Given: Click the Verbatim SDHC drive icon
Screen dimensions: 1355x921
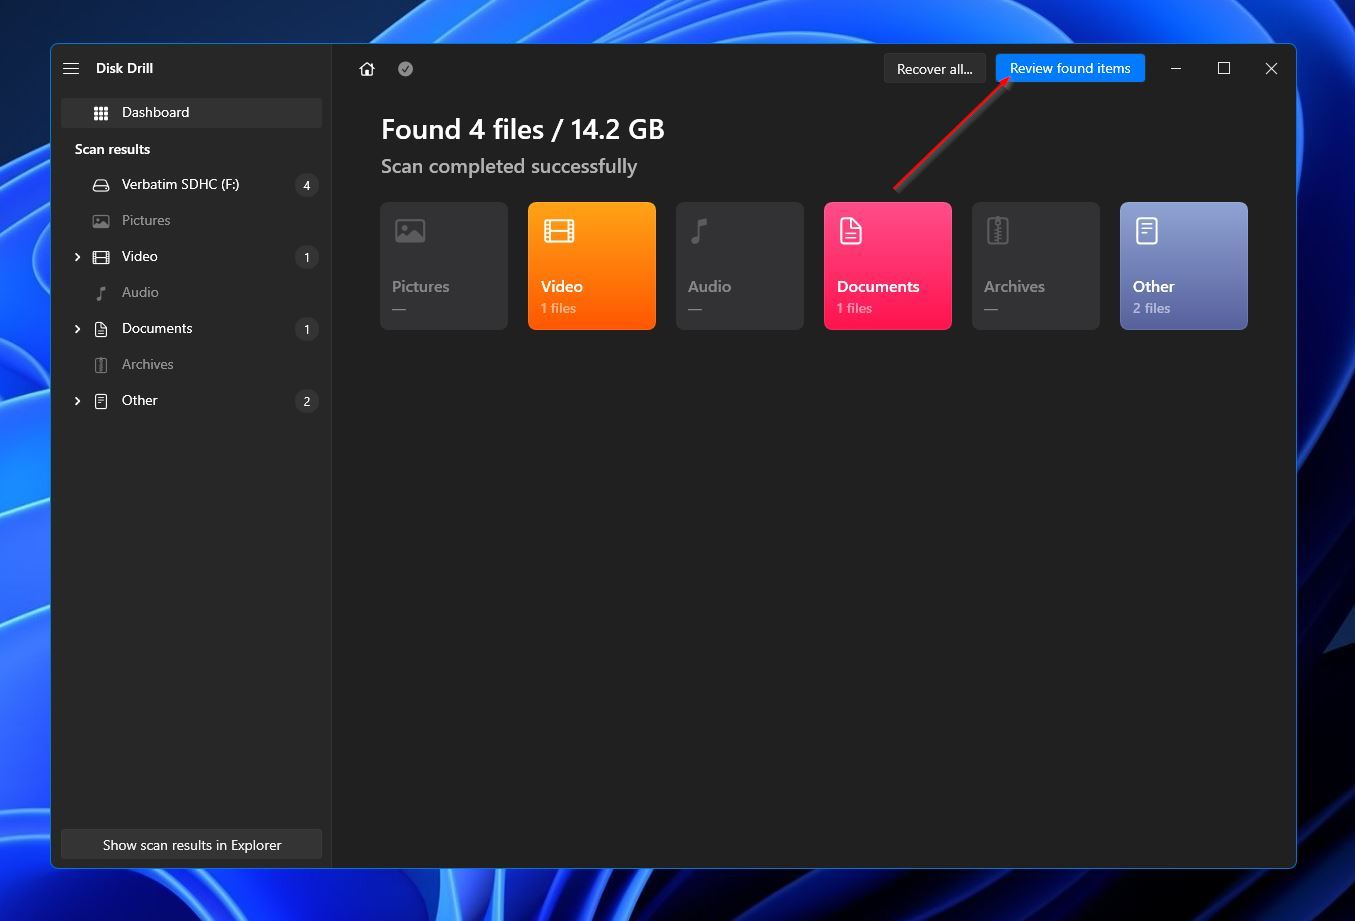Looking at the screenshot, I should (x=101, y=185).
